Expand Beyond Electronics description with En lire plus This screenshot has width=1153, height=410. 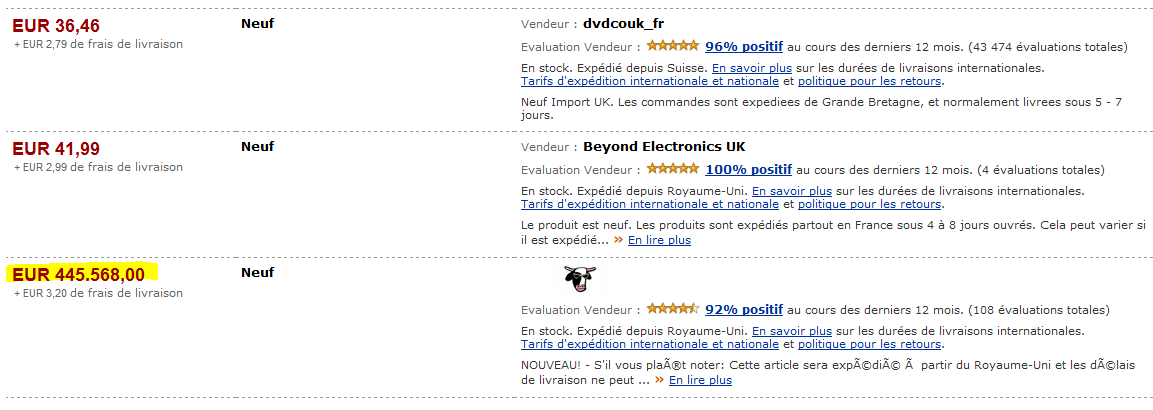pyautogui.click(x=659, y=240)
